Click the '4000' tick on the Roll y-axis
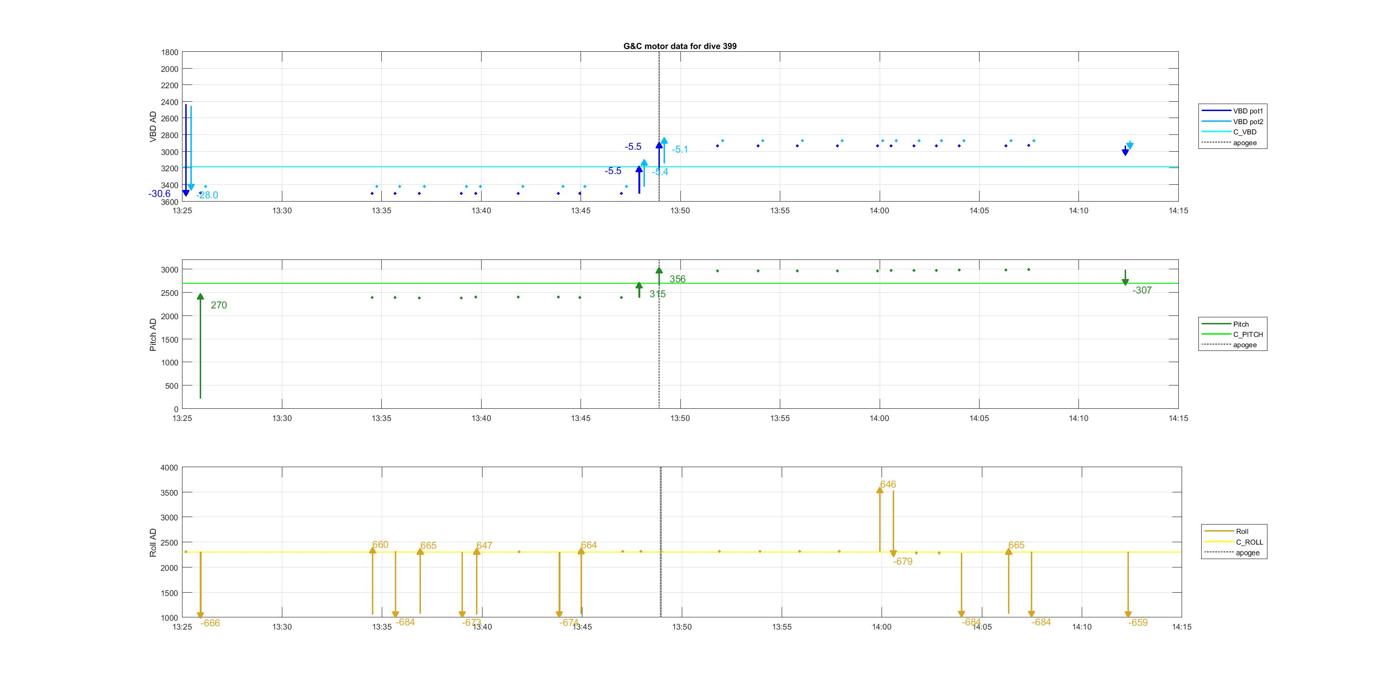This screenshot has width=1400, height=693. [170, 468]
